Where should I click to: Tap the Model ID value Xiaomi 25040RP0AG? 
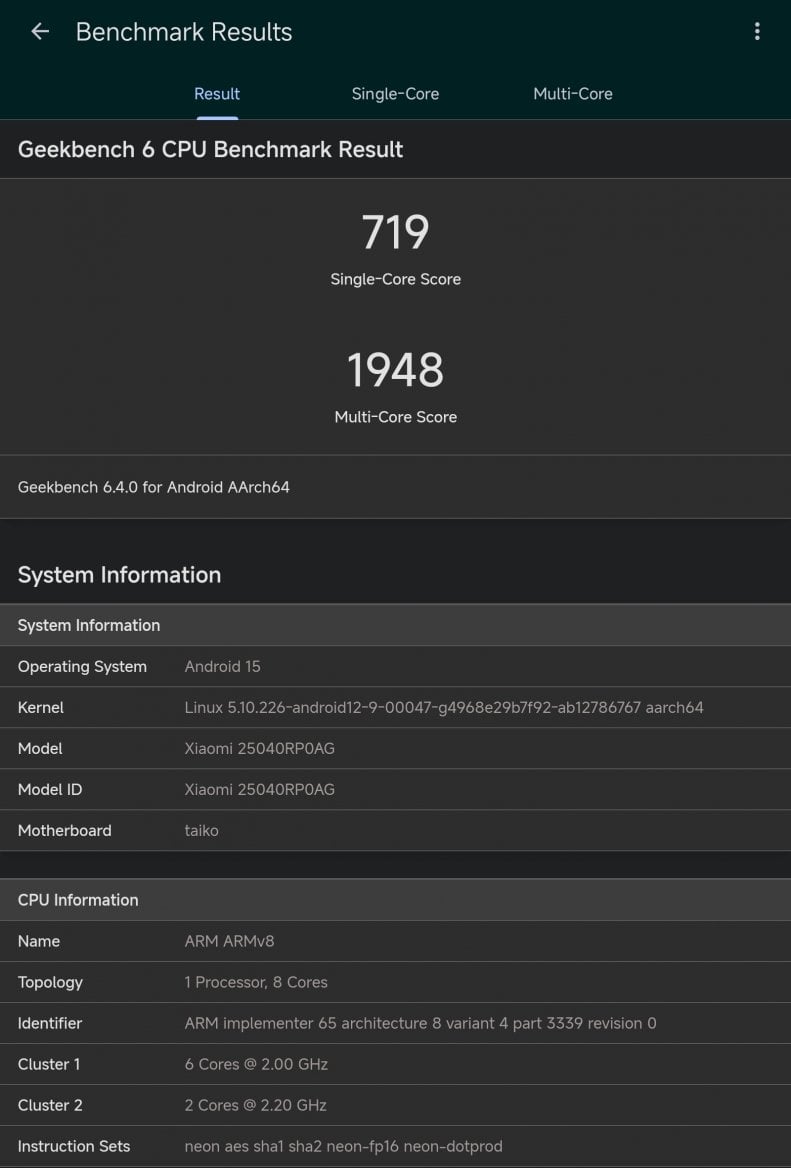click(x=259, y=790)
